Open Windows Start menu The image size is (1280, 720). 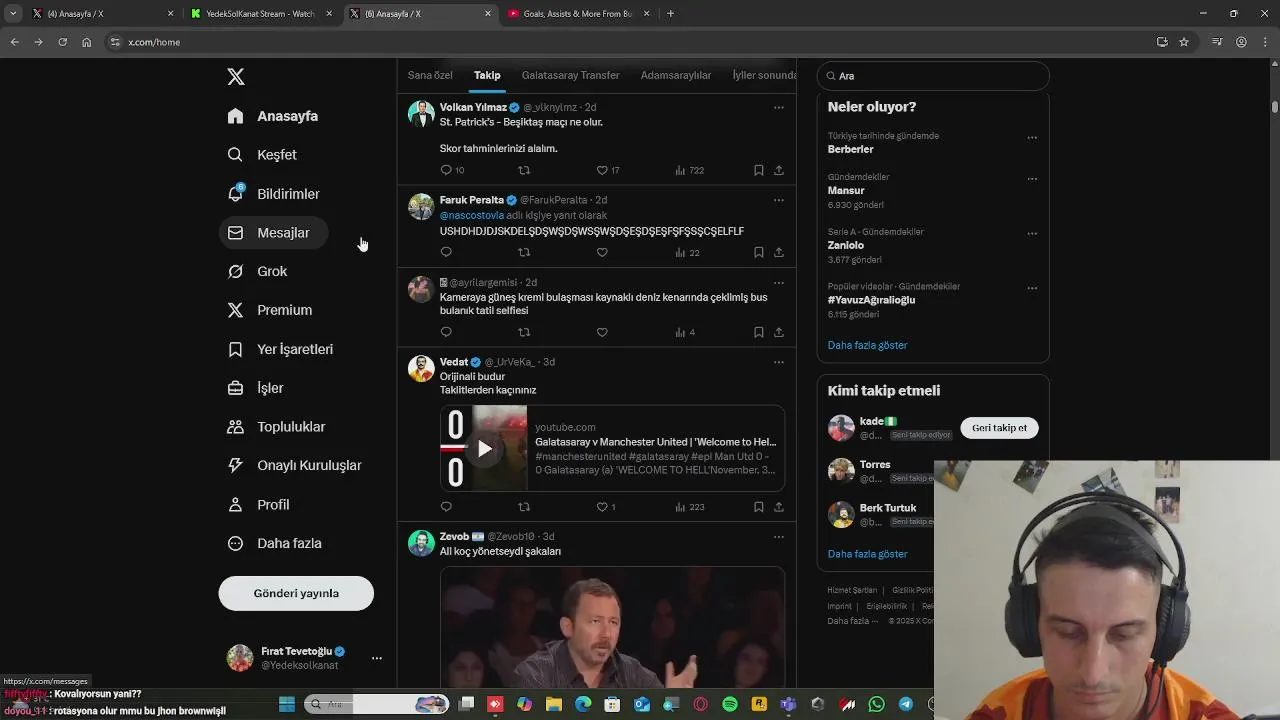[x=286, y=705]
